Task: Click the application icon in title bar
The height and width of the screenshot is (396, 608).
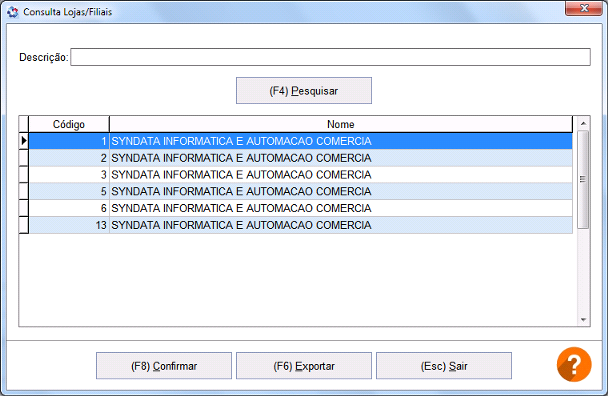Action: point(12,12)
